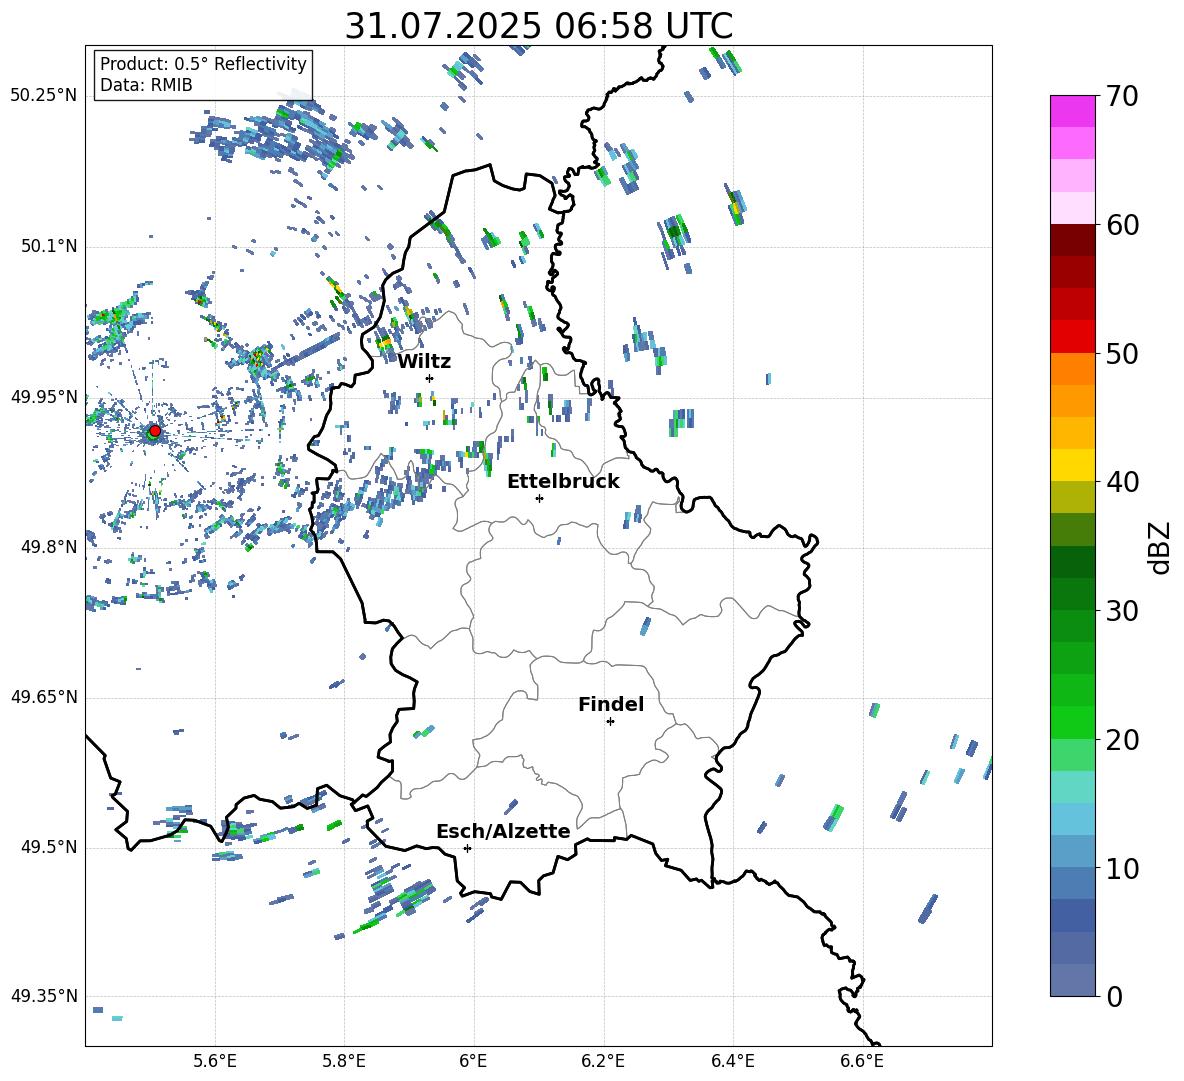Click the 50 tick on colorbar
The height and width of the screenshot is (1081, 1184).
click(1122, 353)
